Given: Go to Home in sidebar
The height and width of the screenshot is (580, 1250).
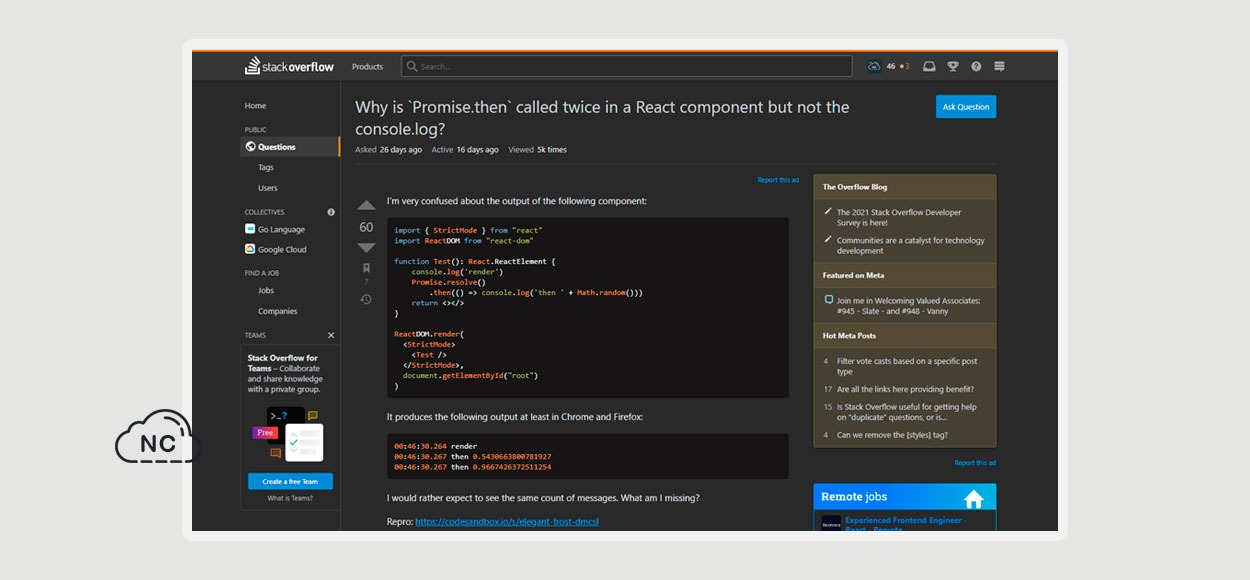Looking at the screenshot, I should coord(255,106).
